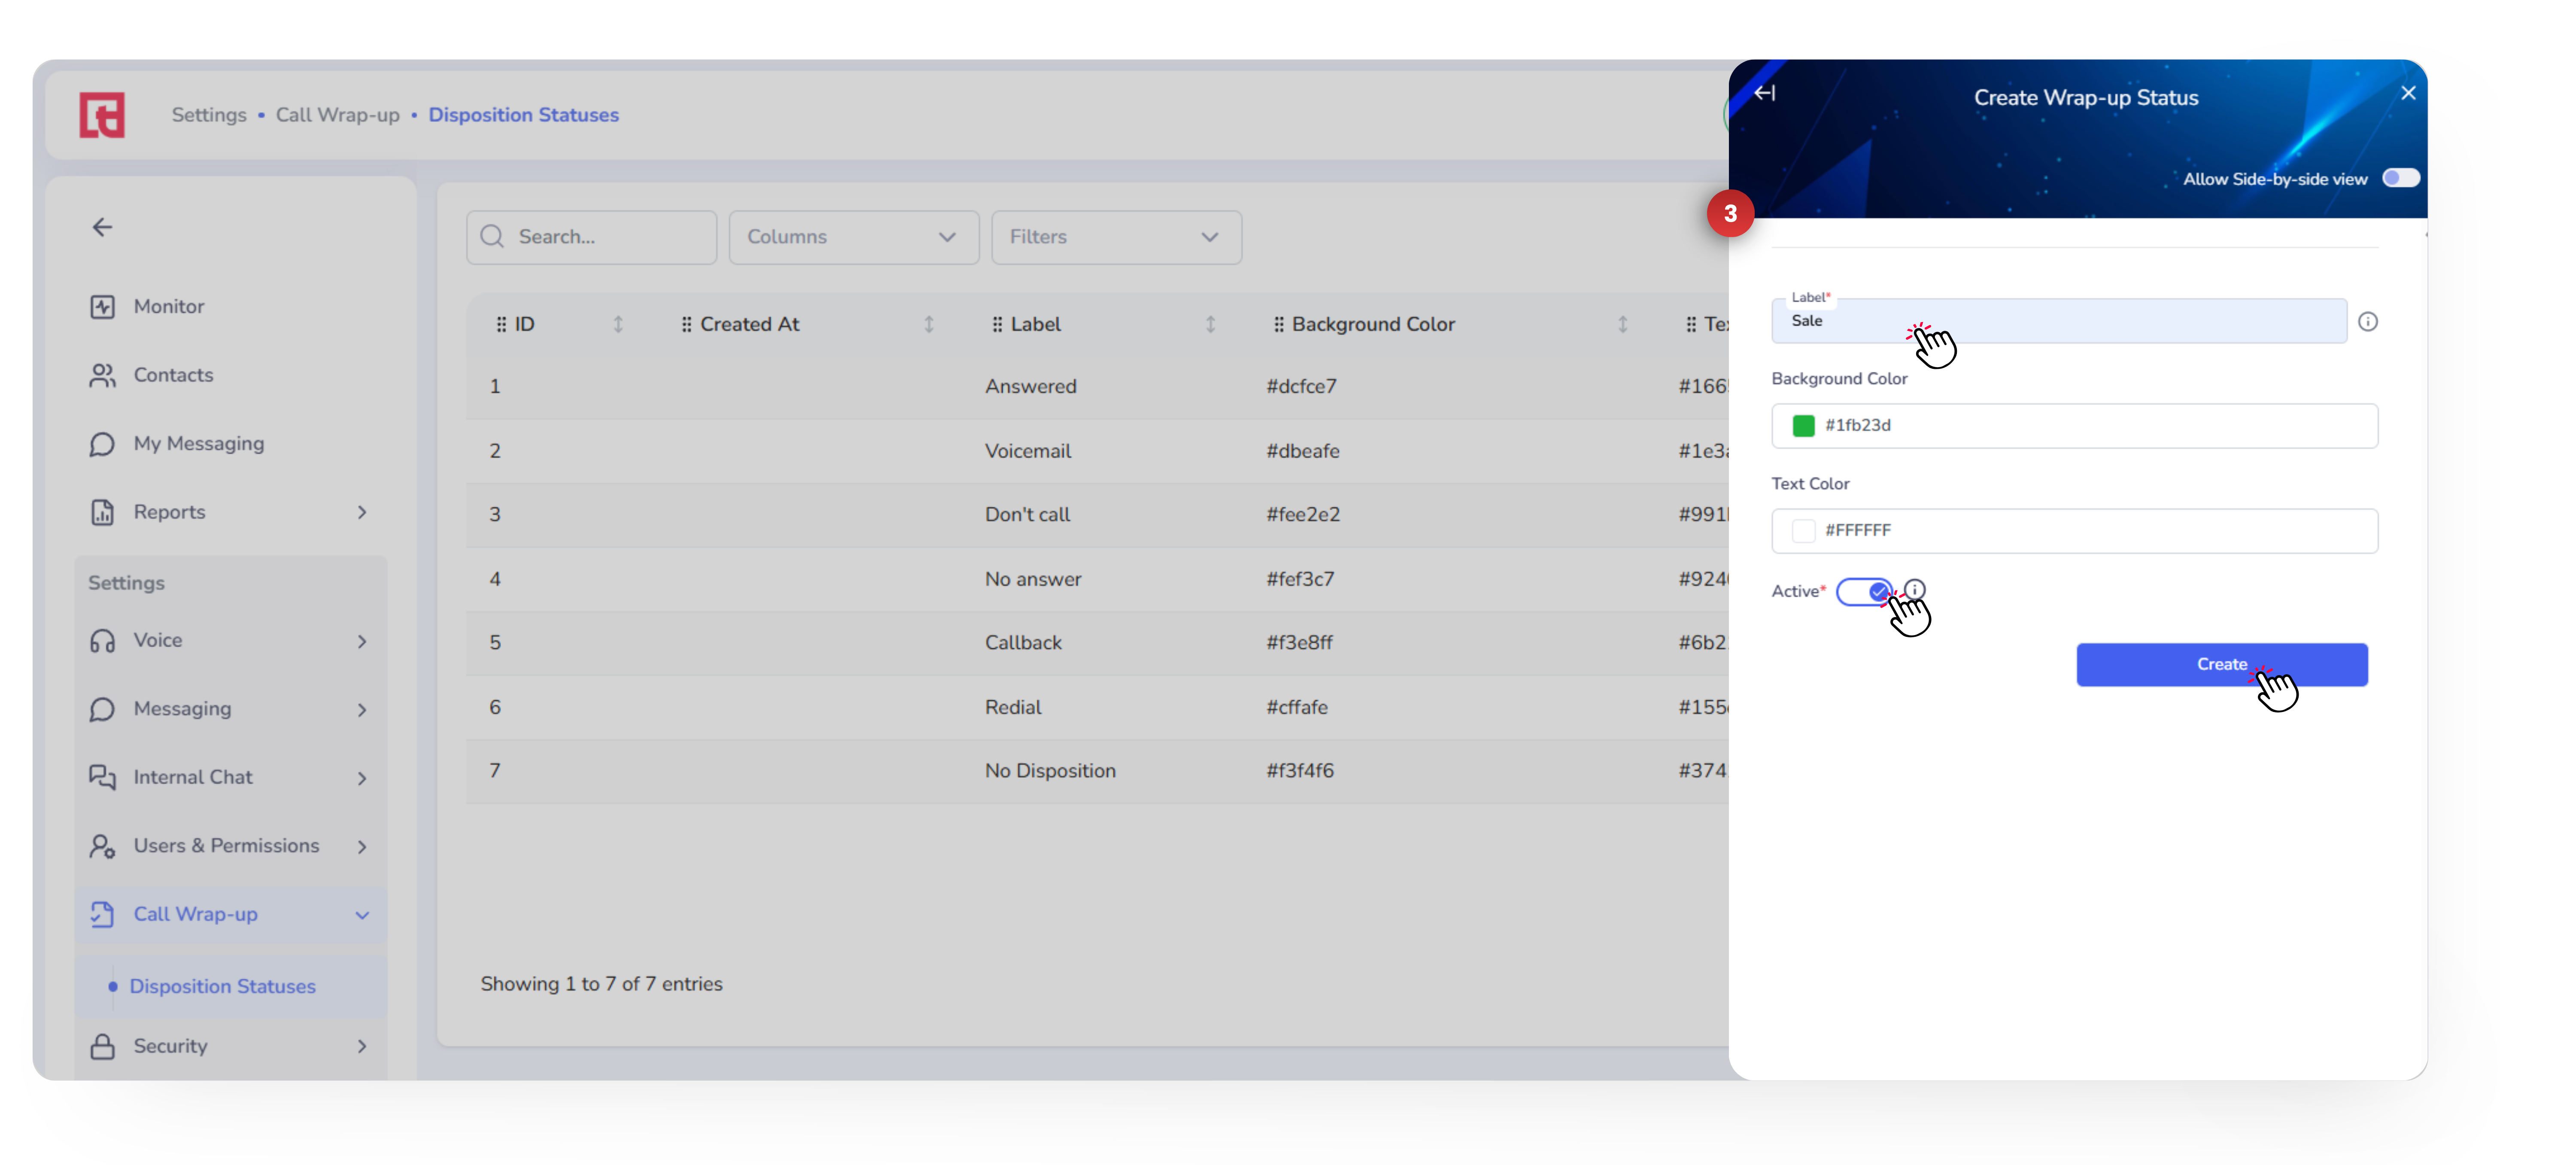The height and width of the screenshot is (1165, 2576).
Task: Enable Allow Side-by-side view toggle
Action: click(x=2400, y=178)
